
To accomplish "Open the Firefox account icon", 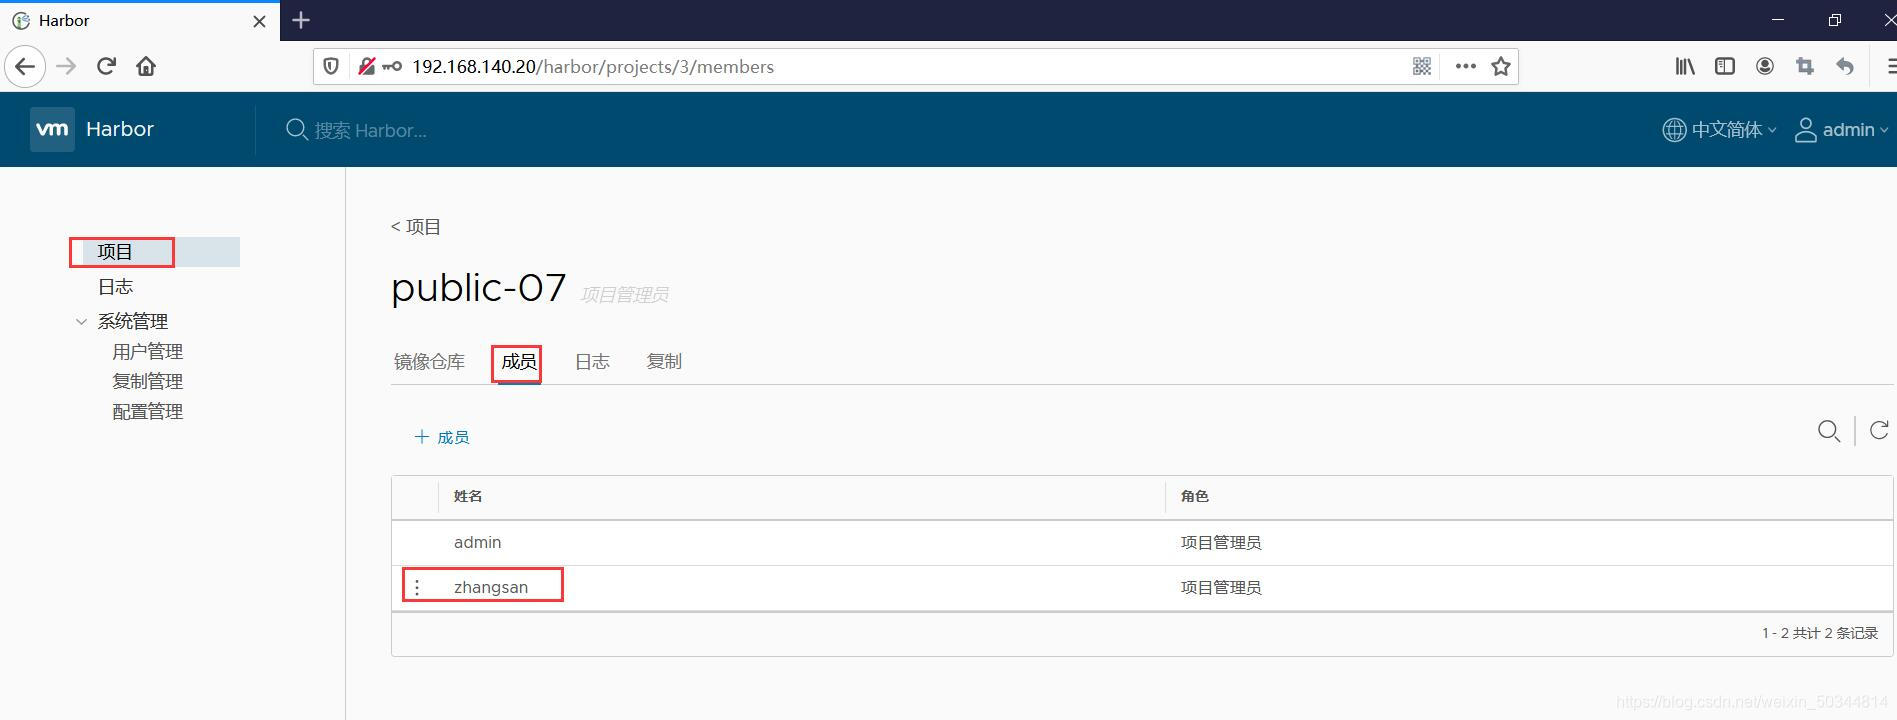I will click(1765, 67).
